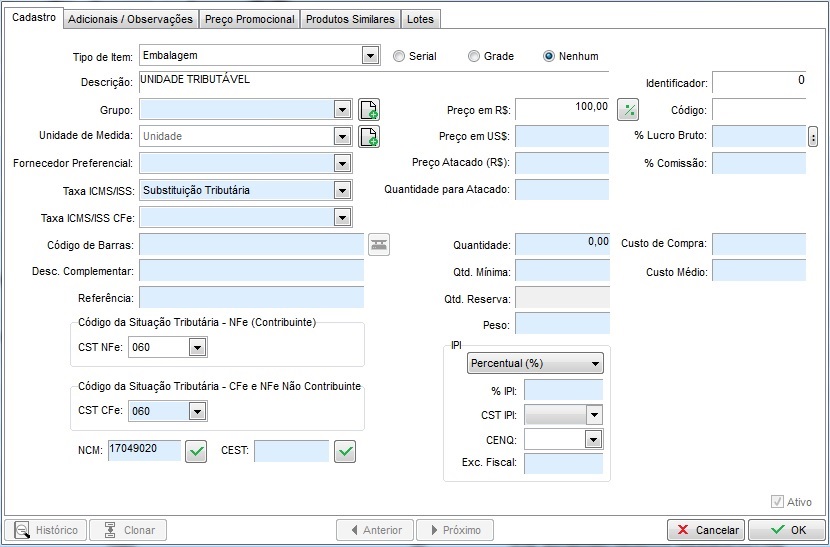
Task: Toggle the Ativo checkbox
Action: (778, 502)
